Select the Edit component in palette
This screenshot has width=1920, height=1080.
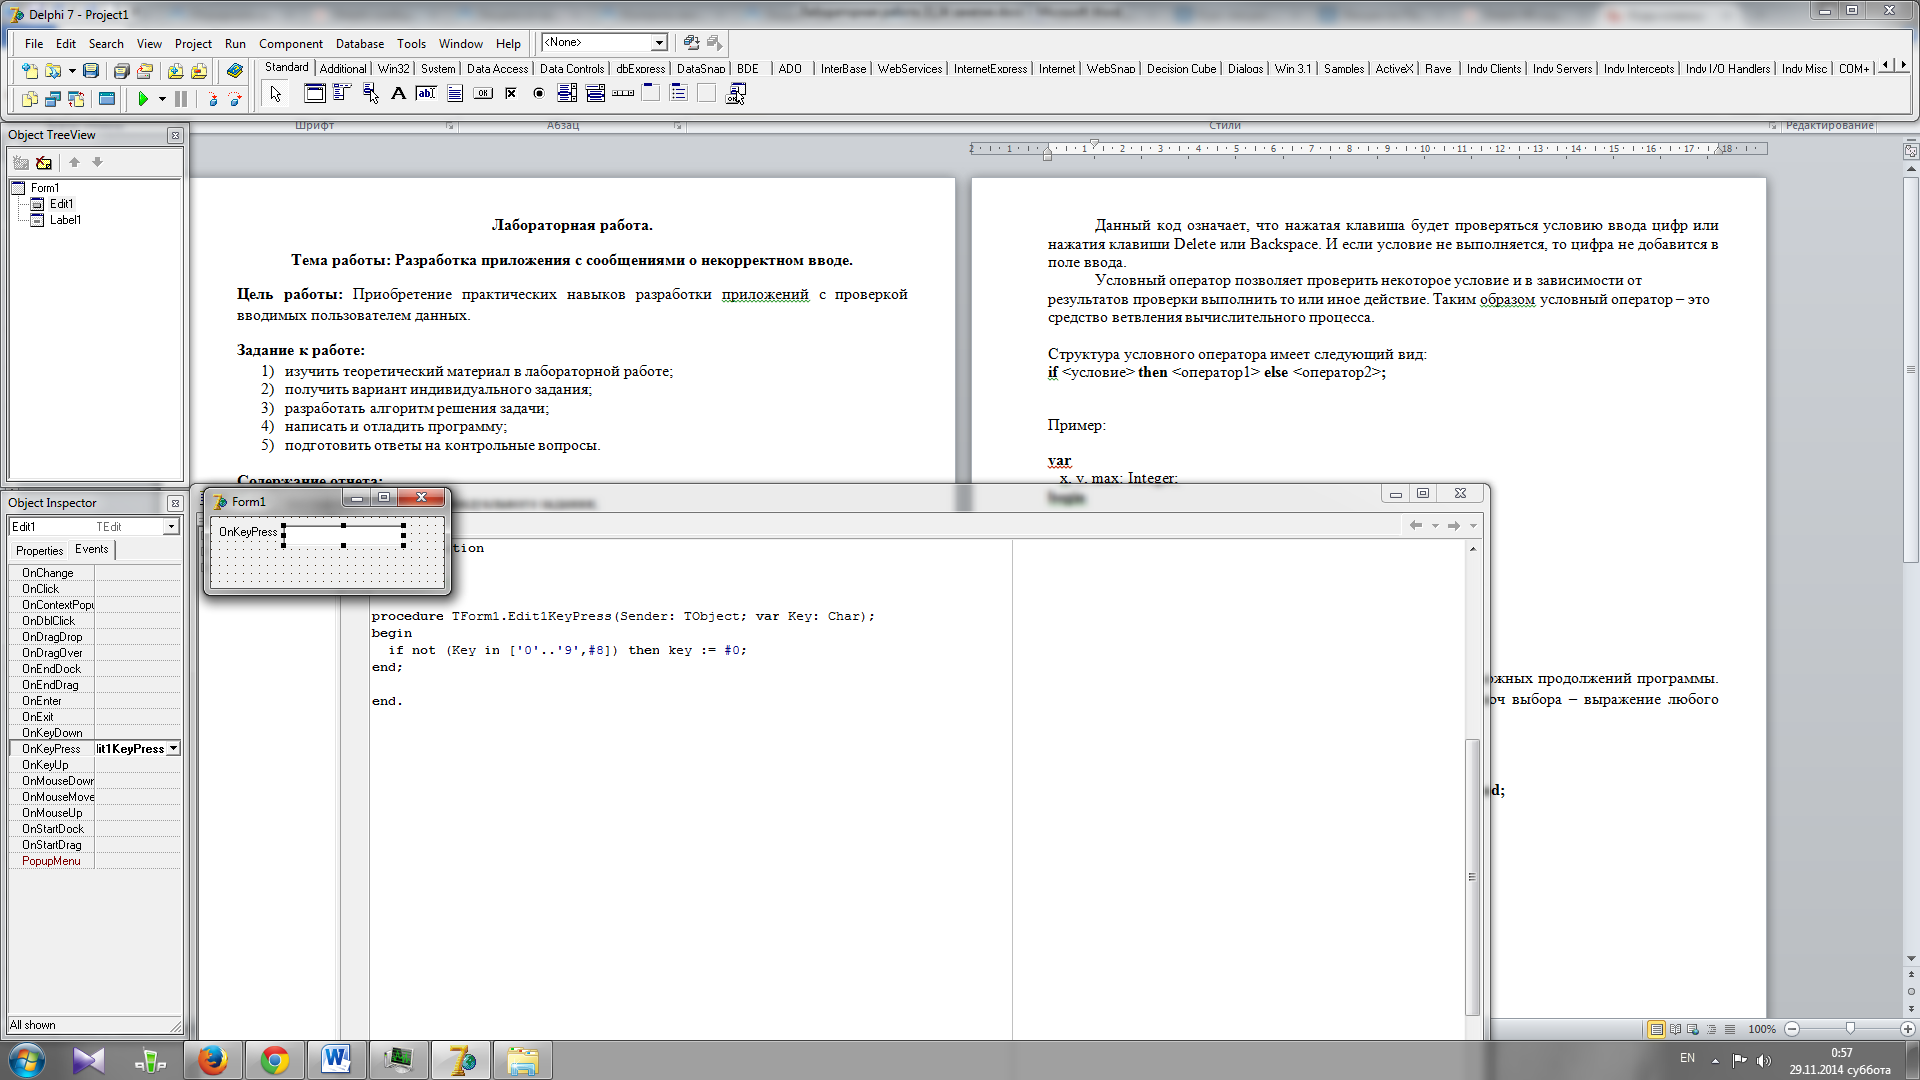click(x=426, y=93)
